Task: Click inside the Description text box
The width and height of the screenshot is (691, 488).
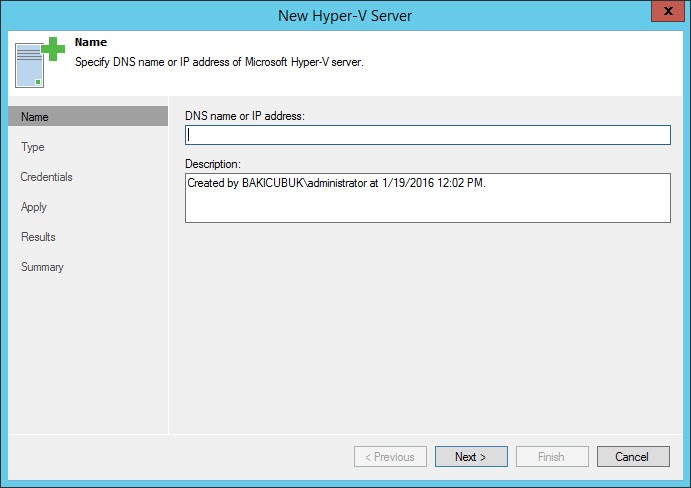Action: click(427, 198)
